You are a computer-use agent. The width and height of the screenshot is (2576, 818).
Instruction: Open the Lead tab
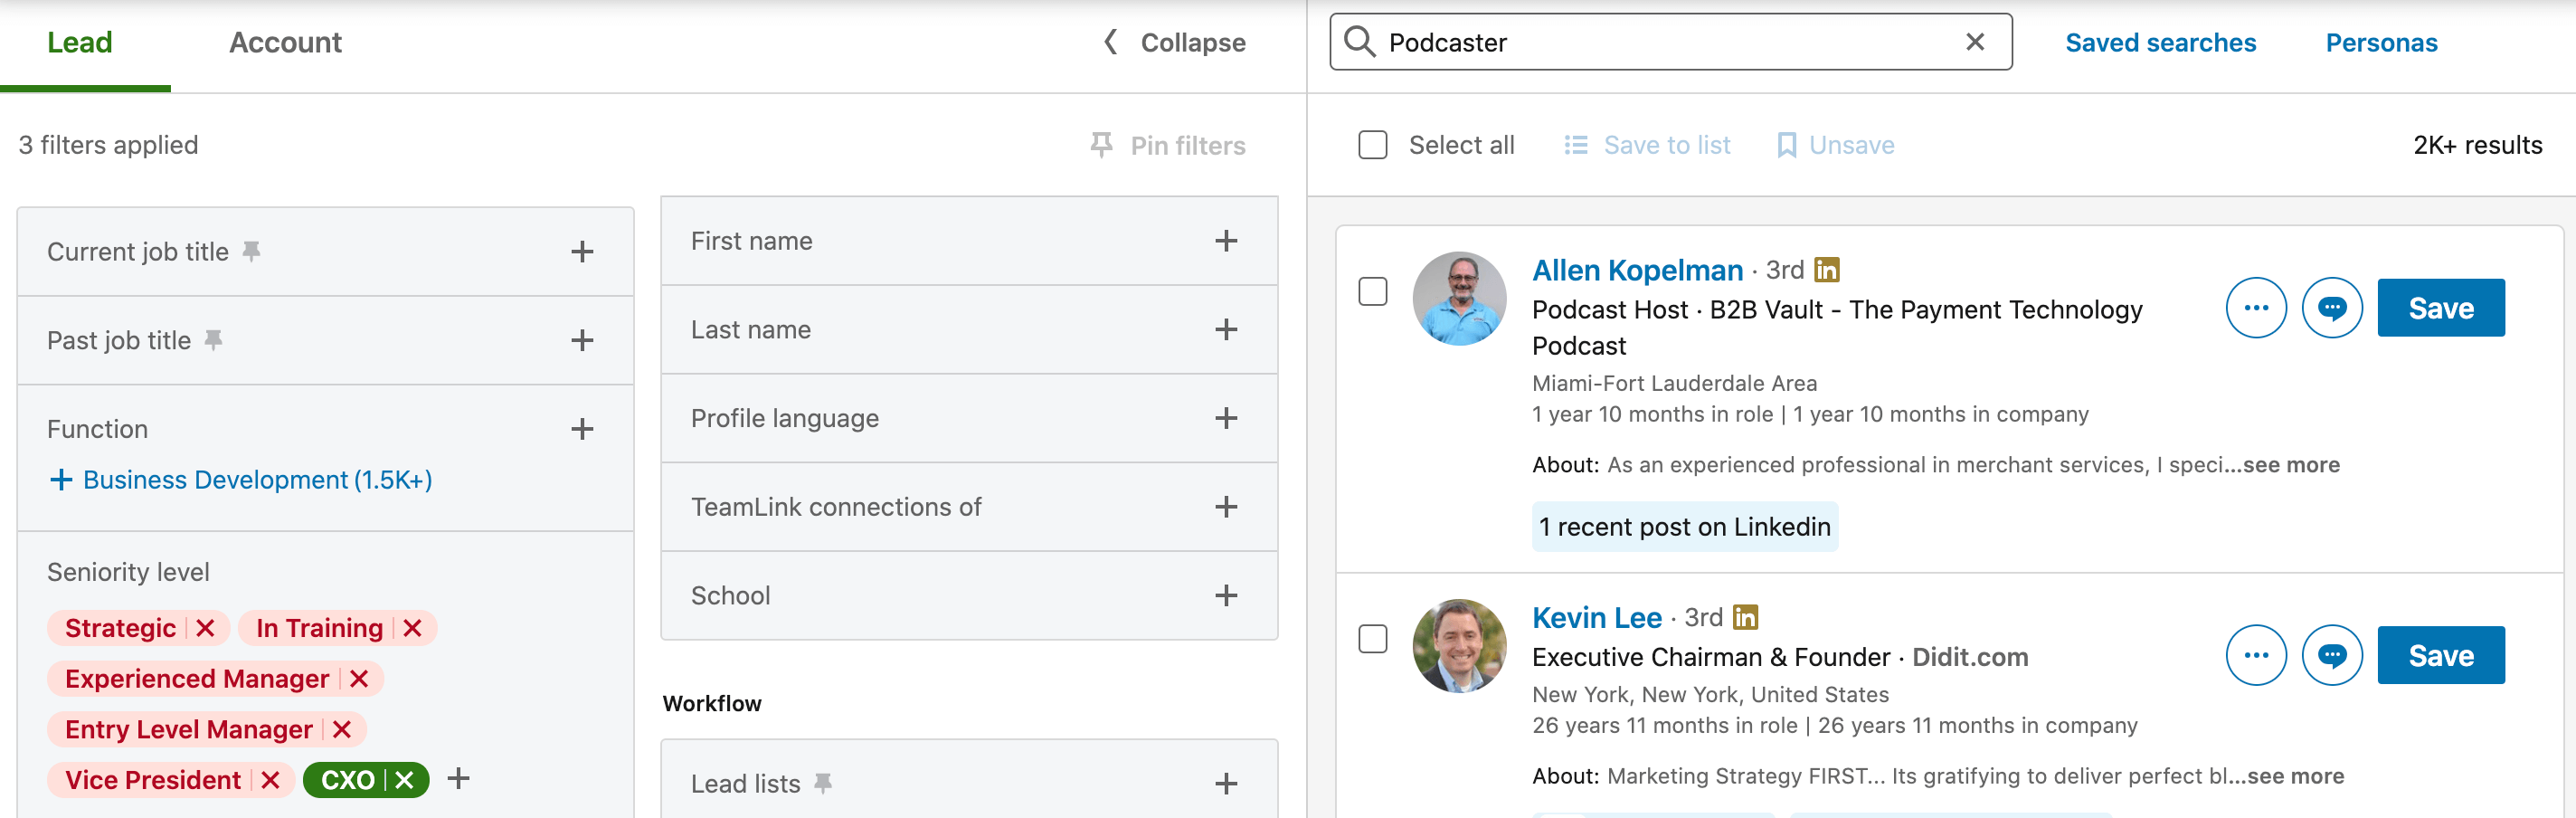80,43
